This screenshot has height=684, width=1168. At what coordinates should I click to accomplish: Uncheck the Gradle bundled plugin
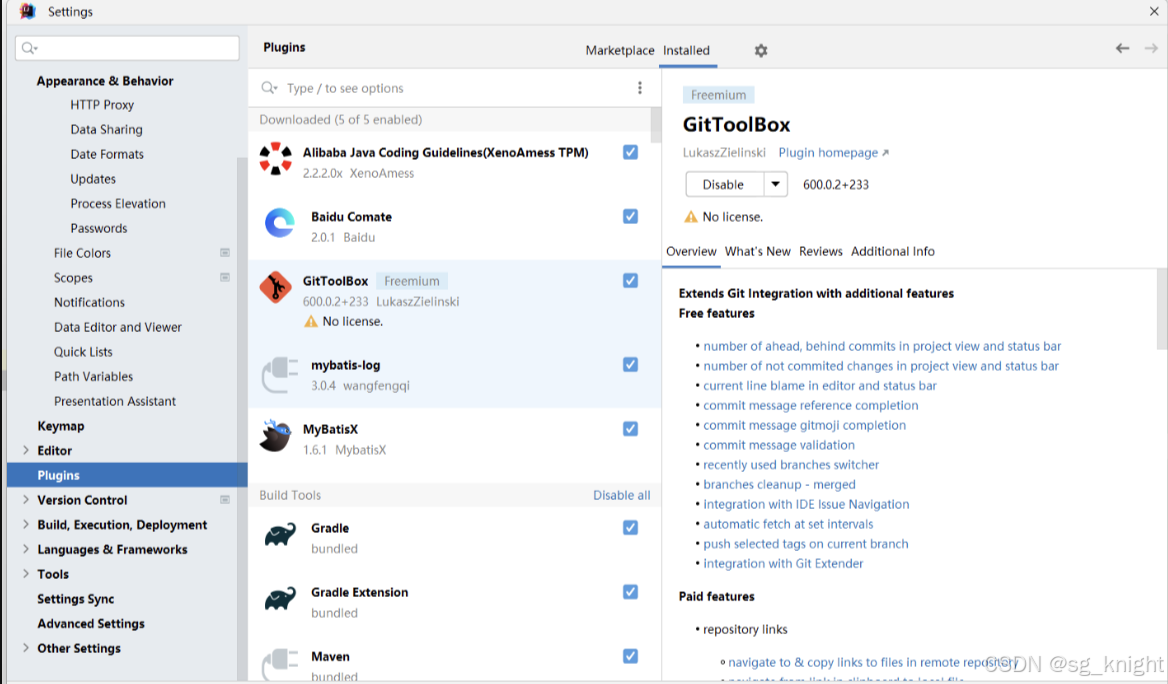pyautogui.click(x=630, y=528)
